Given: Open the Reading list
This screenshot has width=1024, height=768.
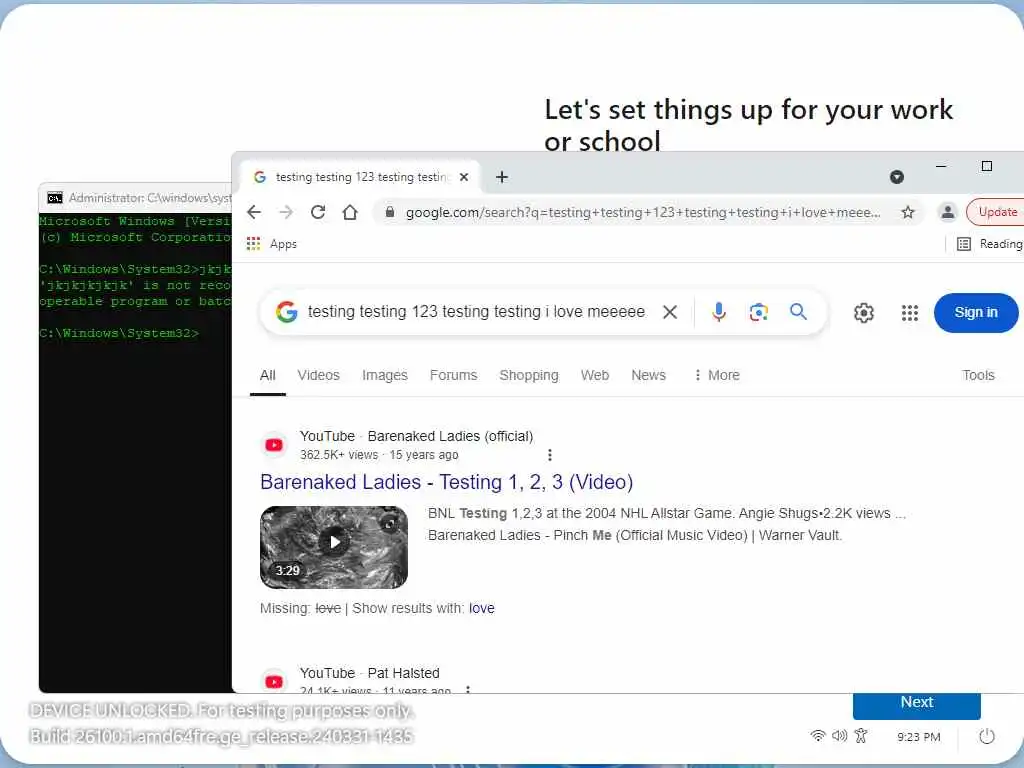Looking at the screenshot, I should click(x=989, y=244).
